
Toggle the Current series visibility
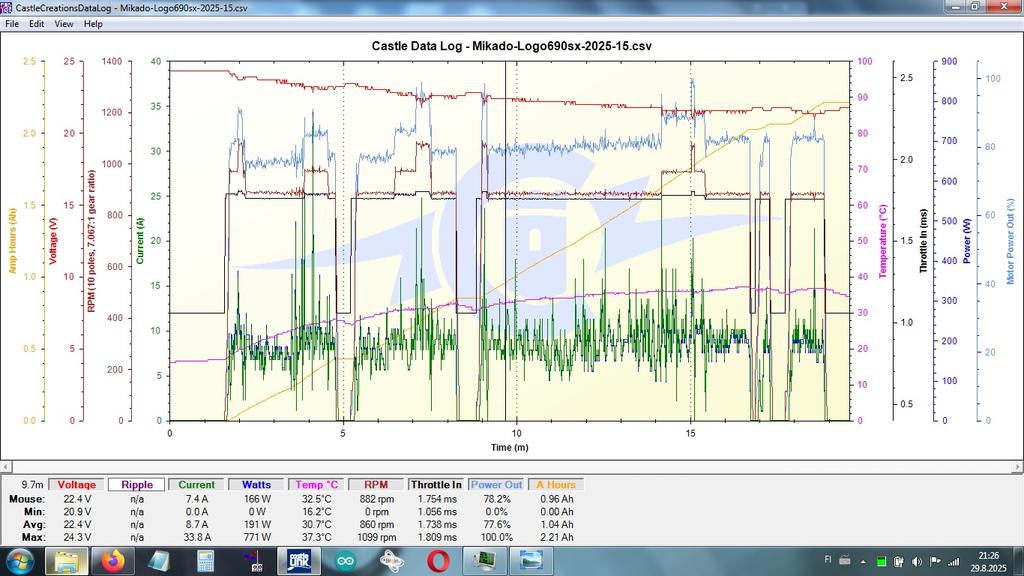[196, 485]
